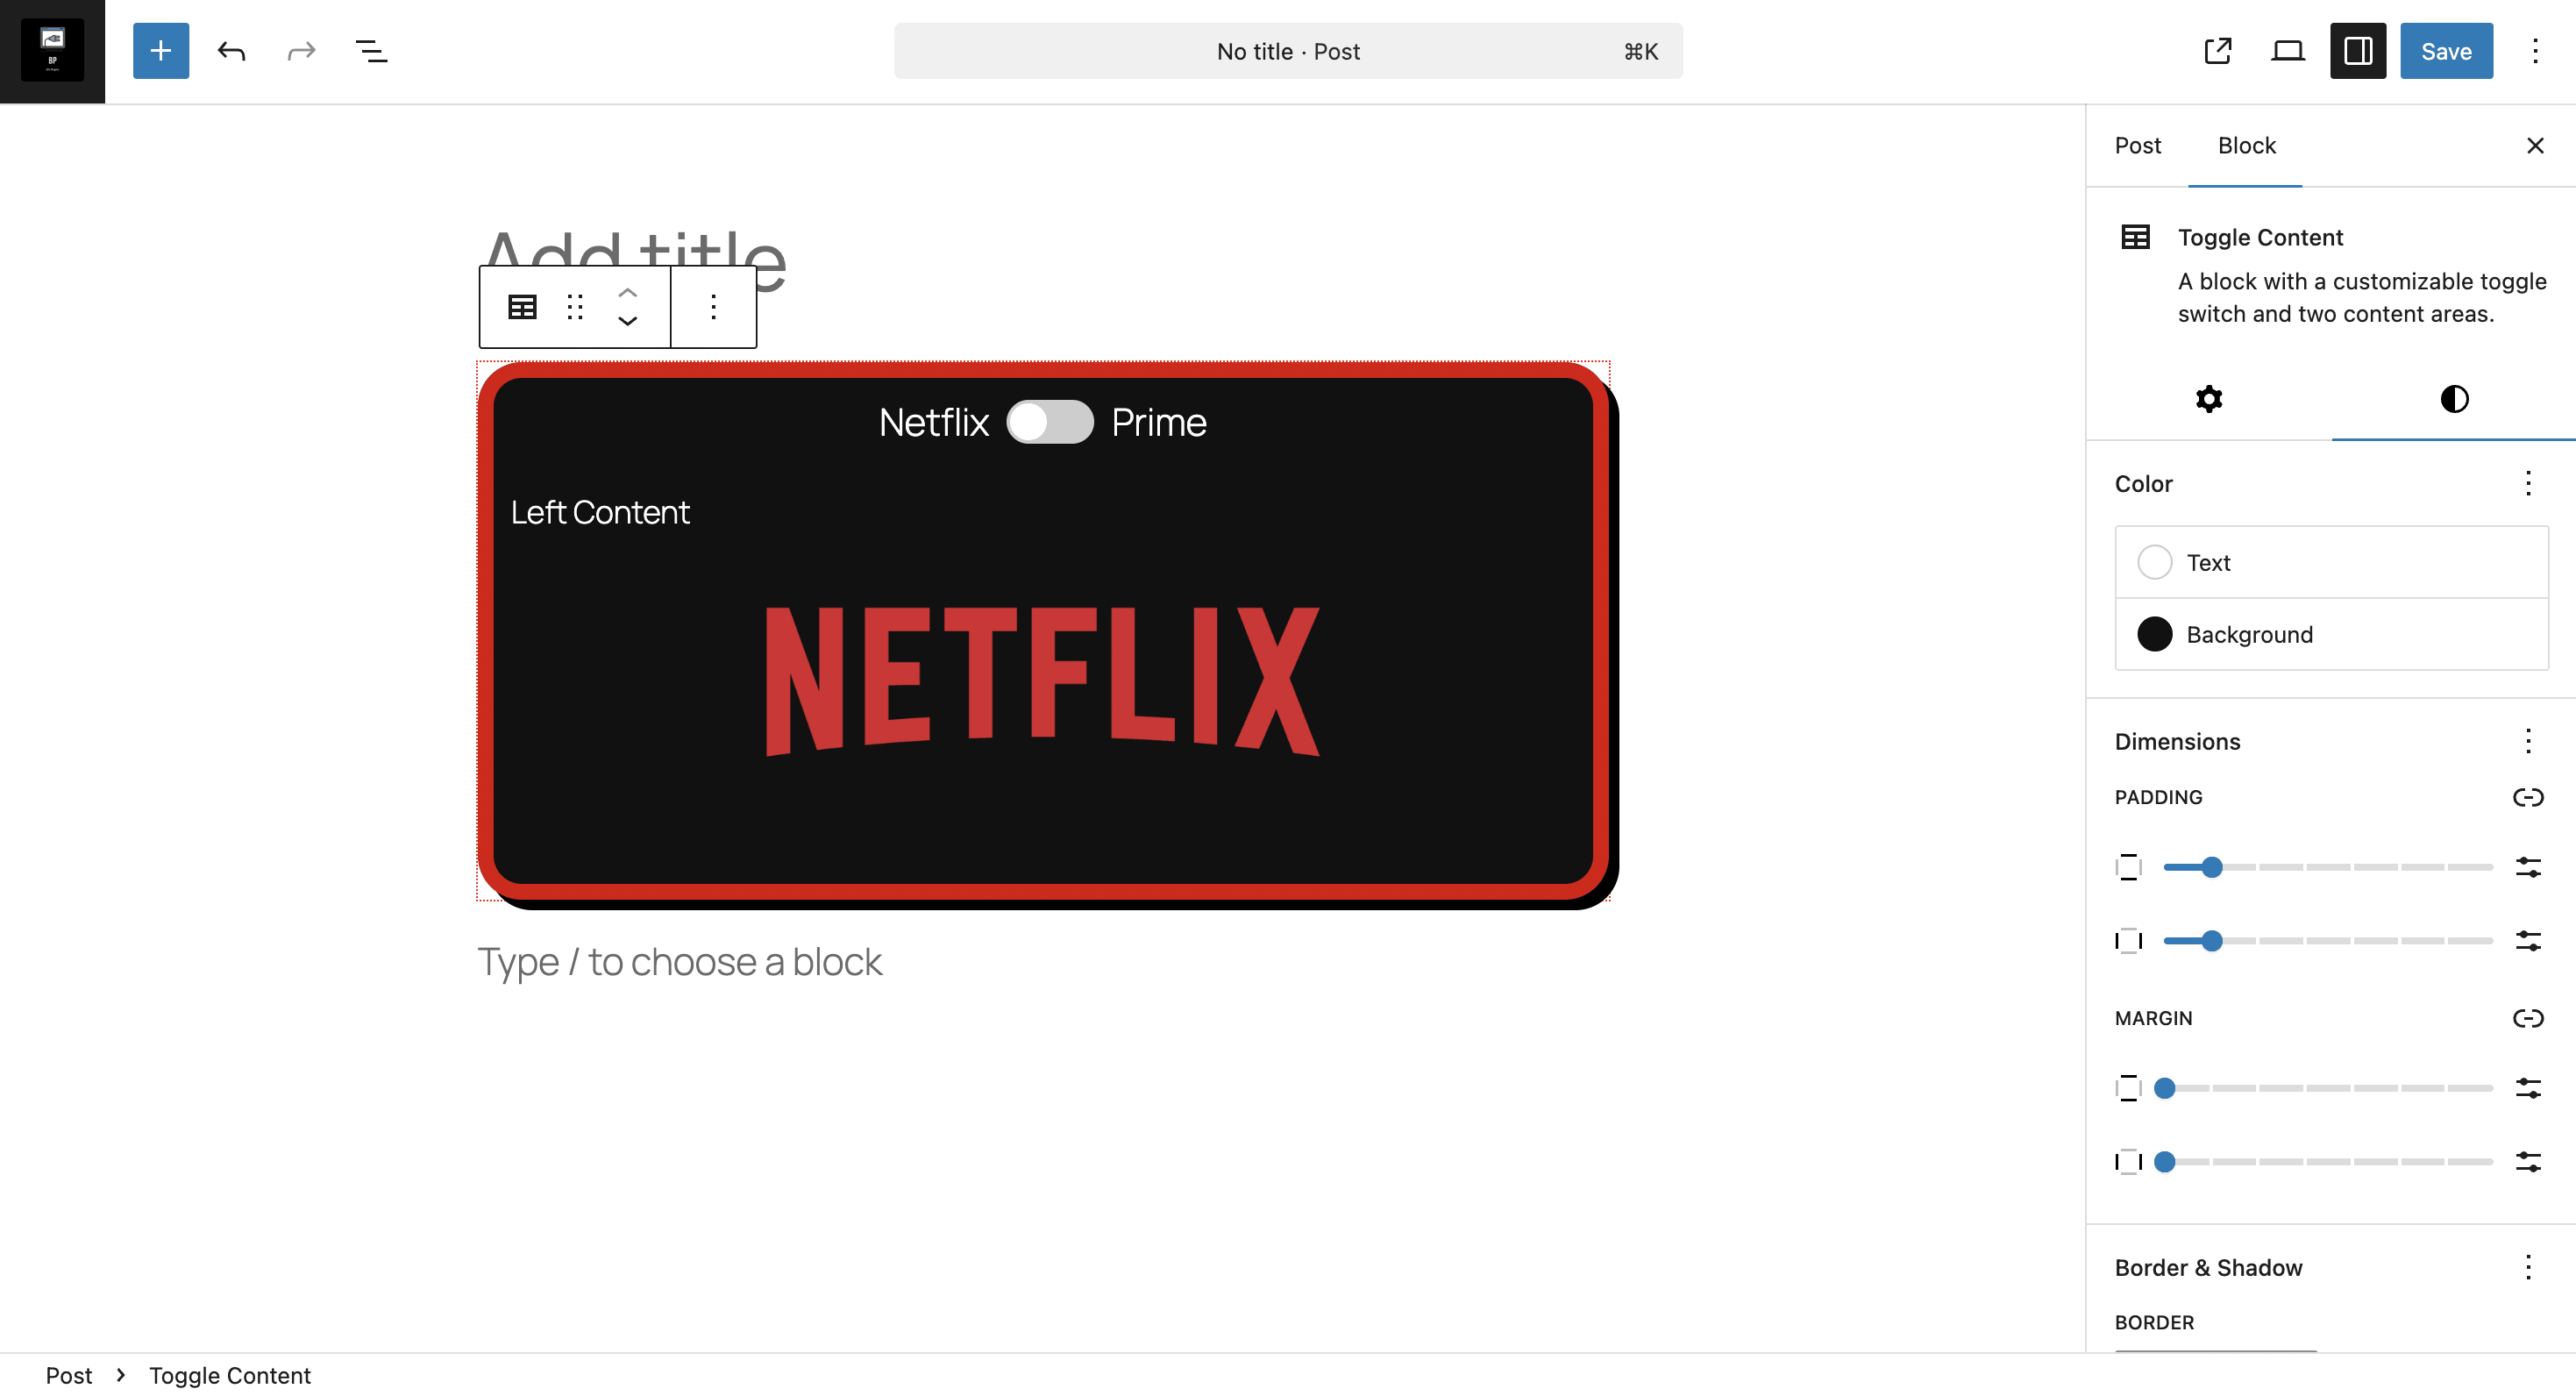Open the View Post external link icon

(2218, 51)
